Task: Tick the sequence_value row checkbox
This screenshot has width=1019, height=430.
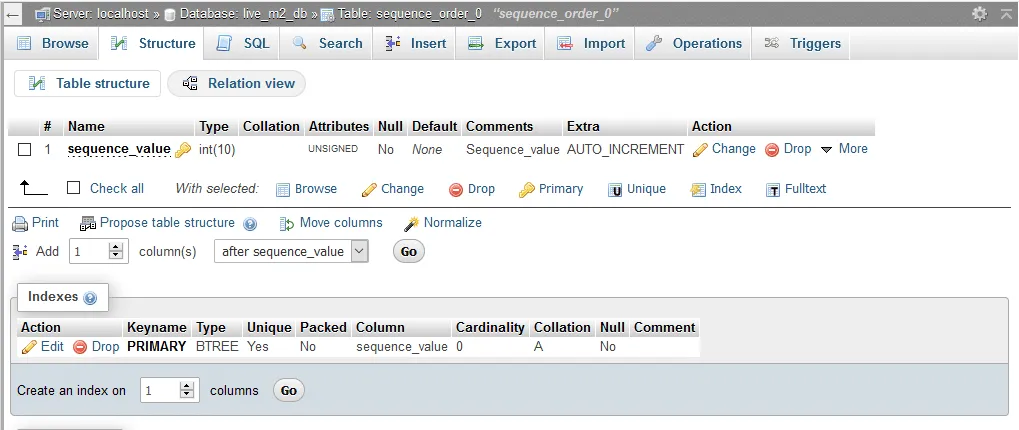Action: (x=25, y=149)
